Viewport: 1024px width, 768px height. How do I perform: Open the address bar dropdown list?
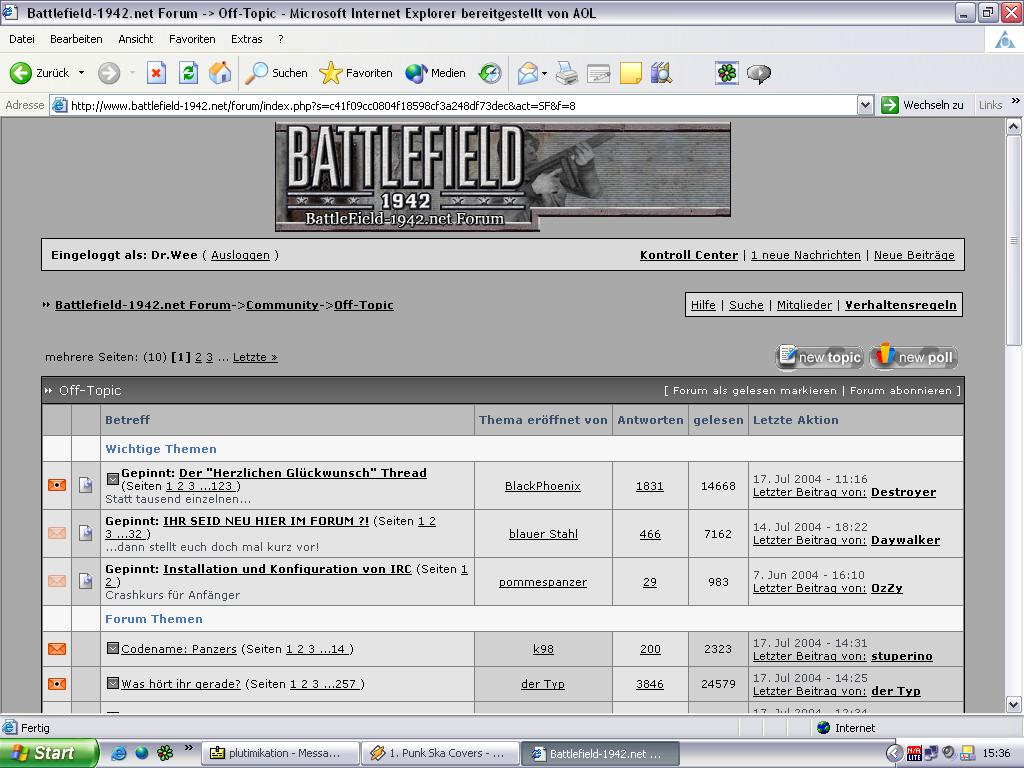[865, 105]
